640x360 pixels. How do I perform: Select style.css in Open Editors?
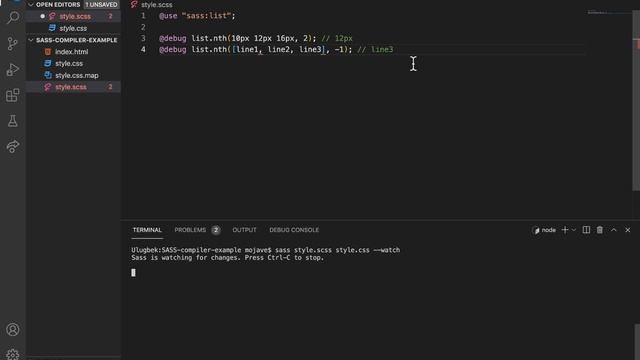73,28
